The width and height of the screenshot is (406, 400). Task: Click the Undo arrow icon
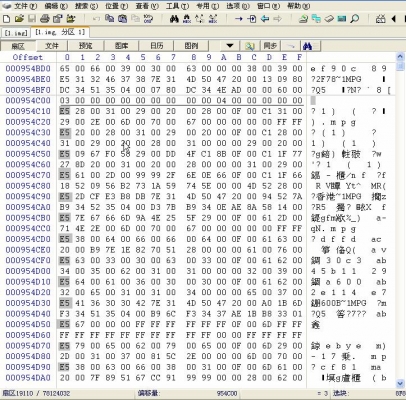click(x=96, y=19)
